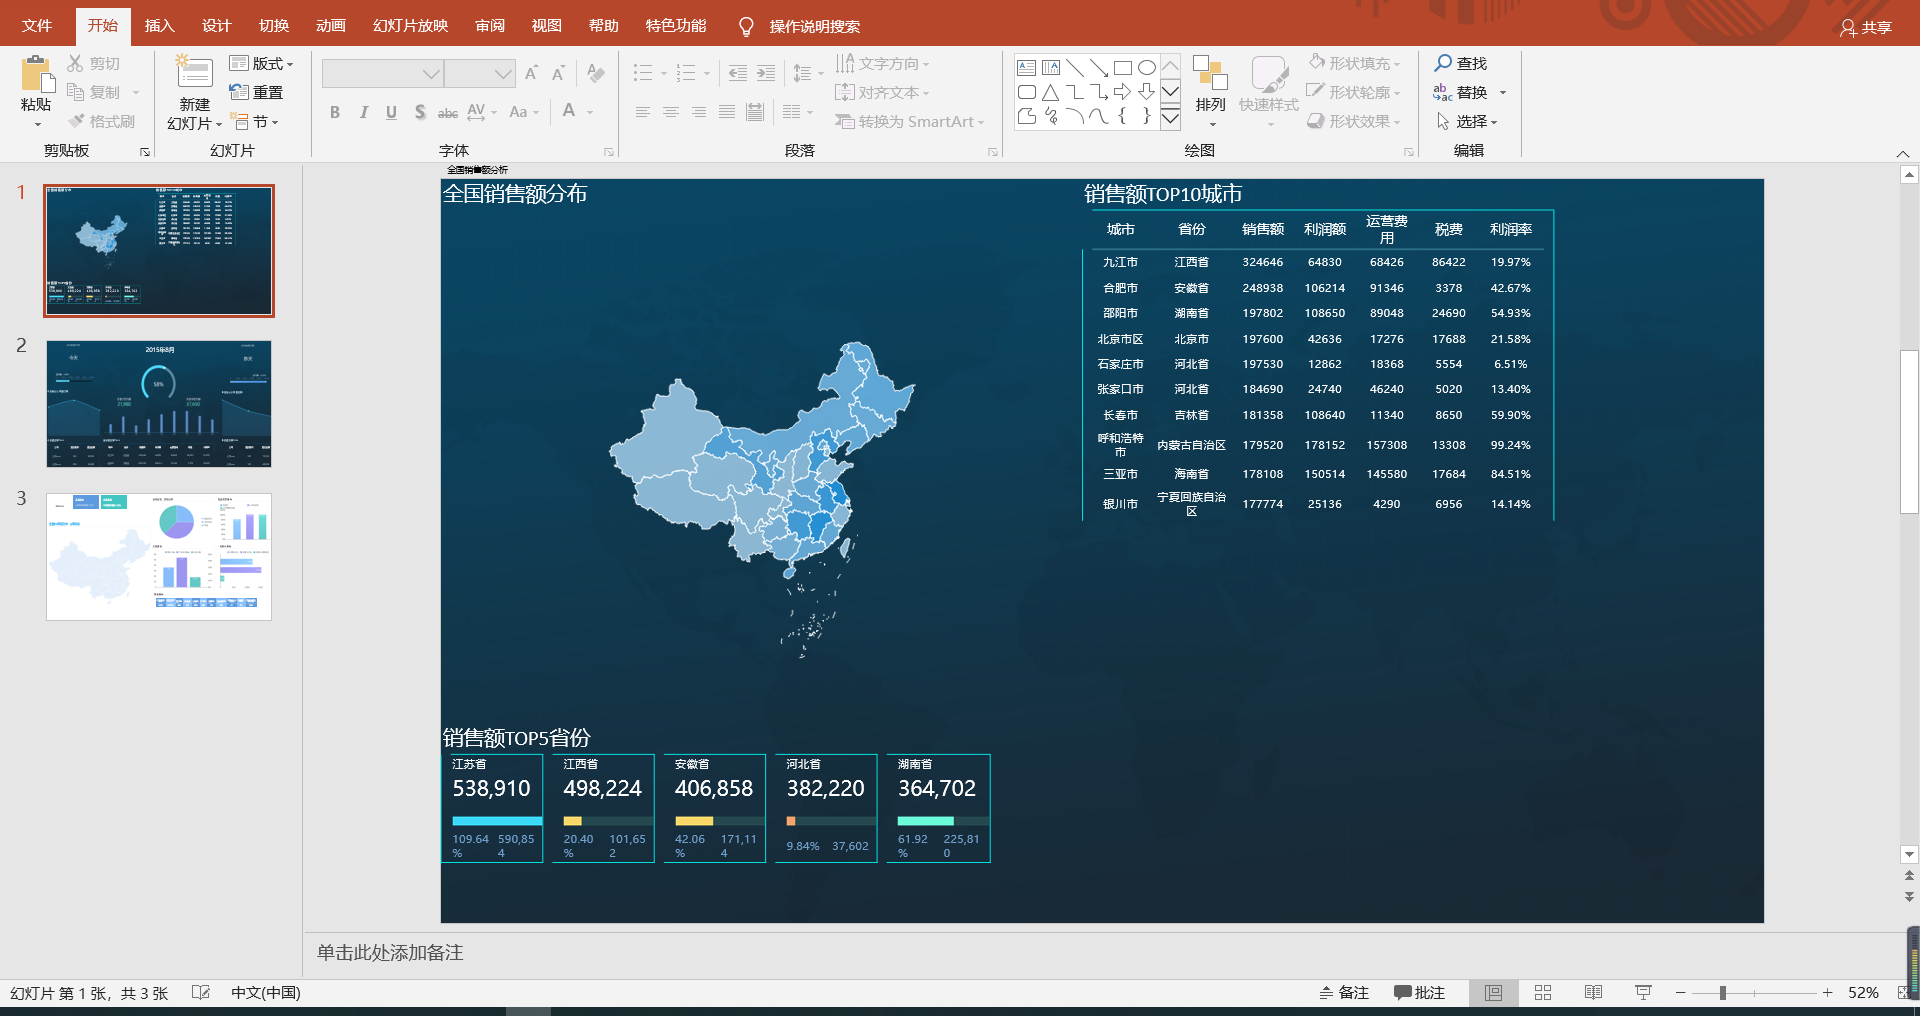This screenshot has height=1016, width=1920.
Task: Click the Paste clipboard icon
Action: [x=37, y=75]
